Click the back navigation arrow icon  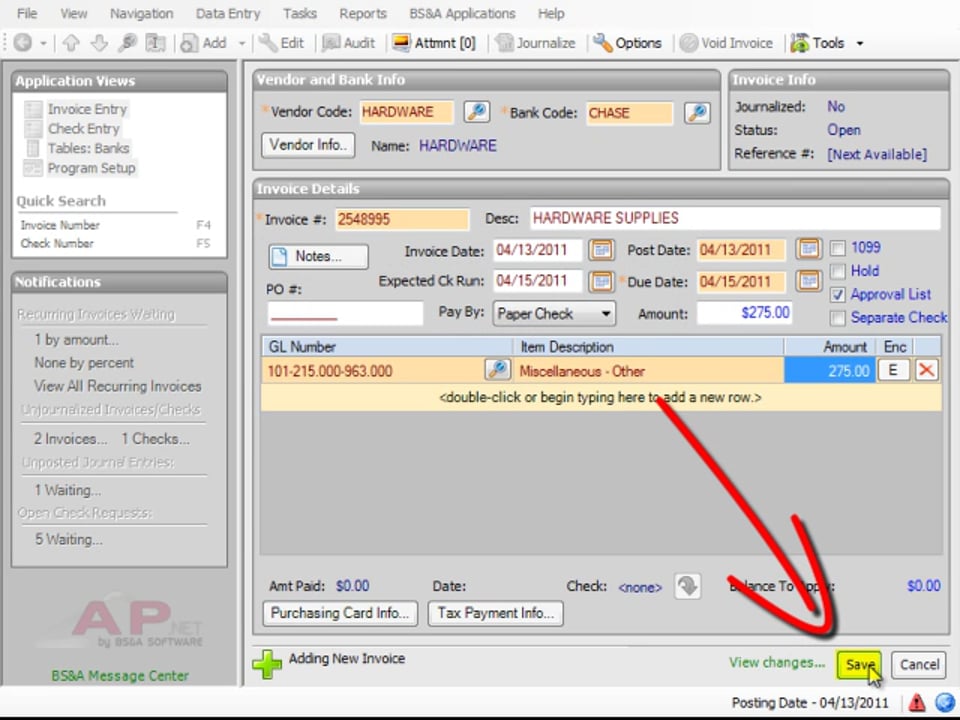23,43
